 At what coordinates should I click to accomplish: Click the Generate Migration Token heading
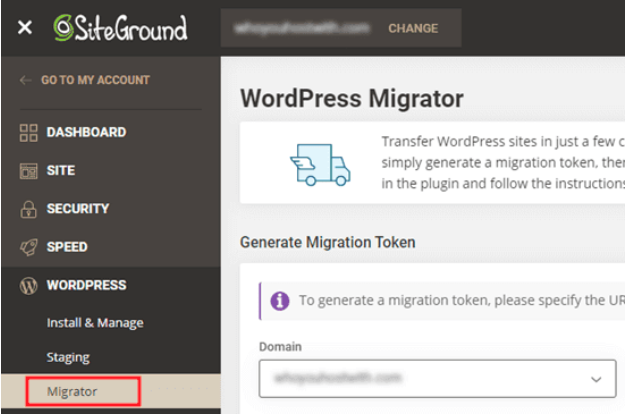pos(328,242)
